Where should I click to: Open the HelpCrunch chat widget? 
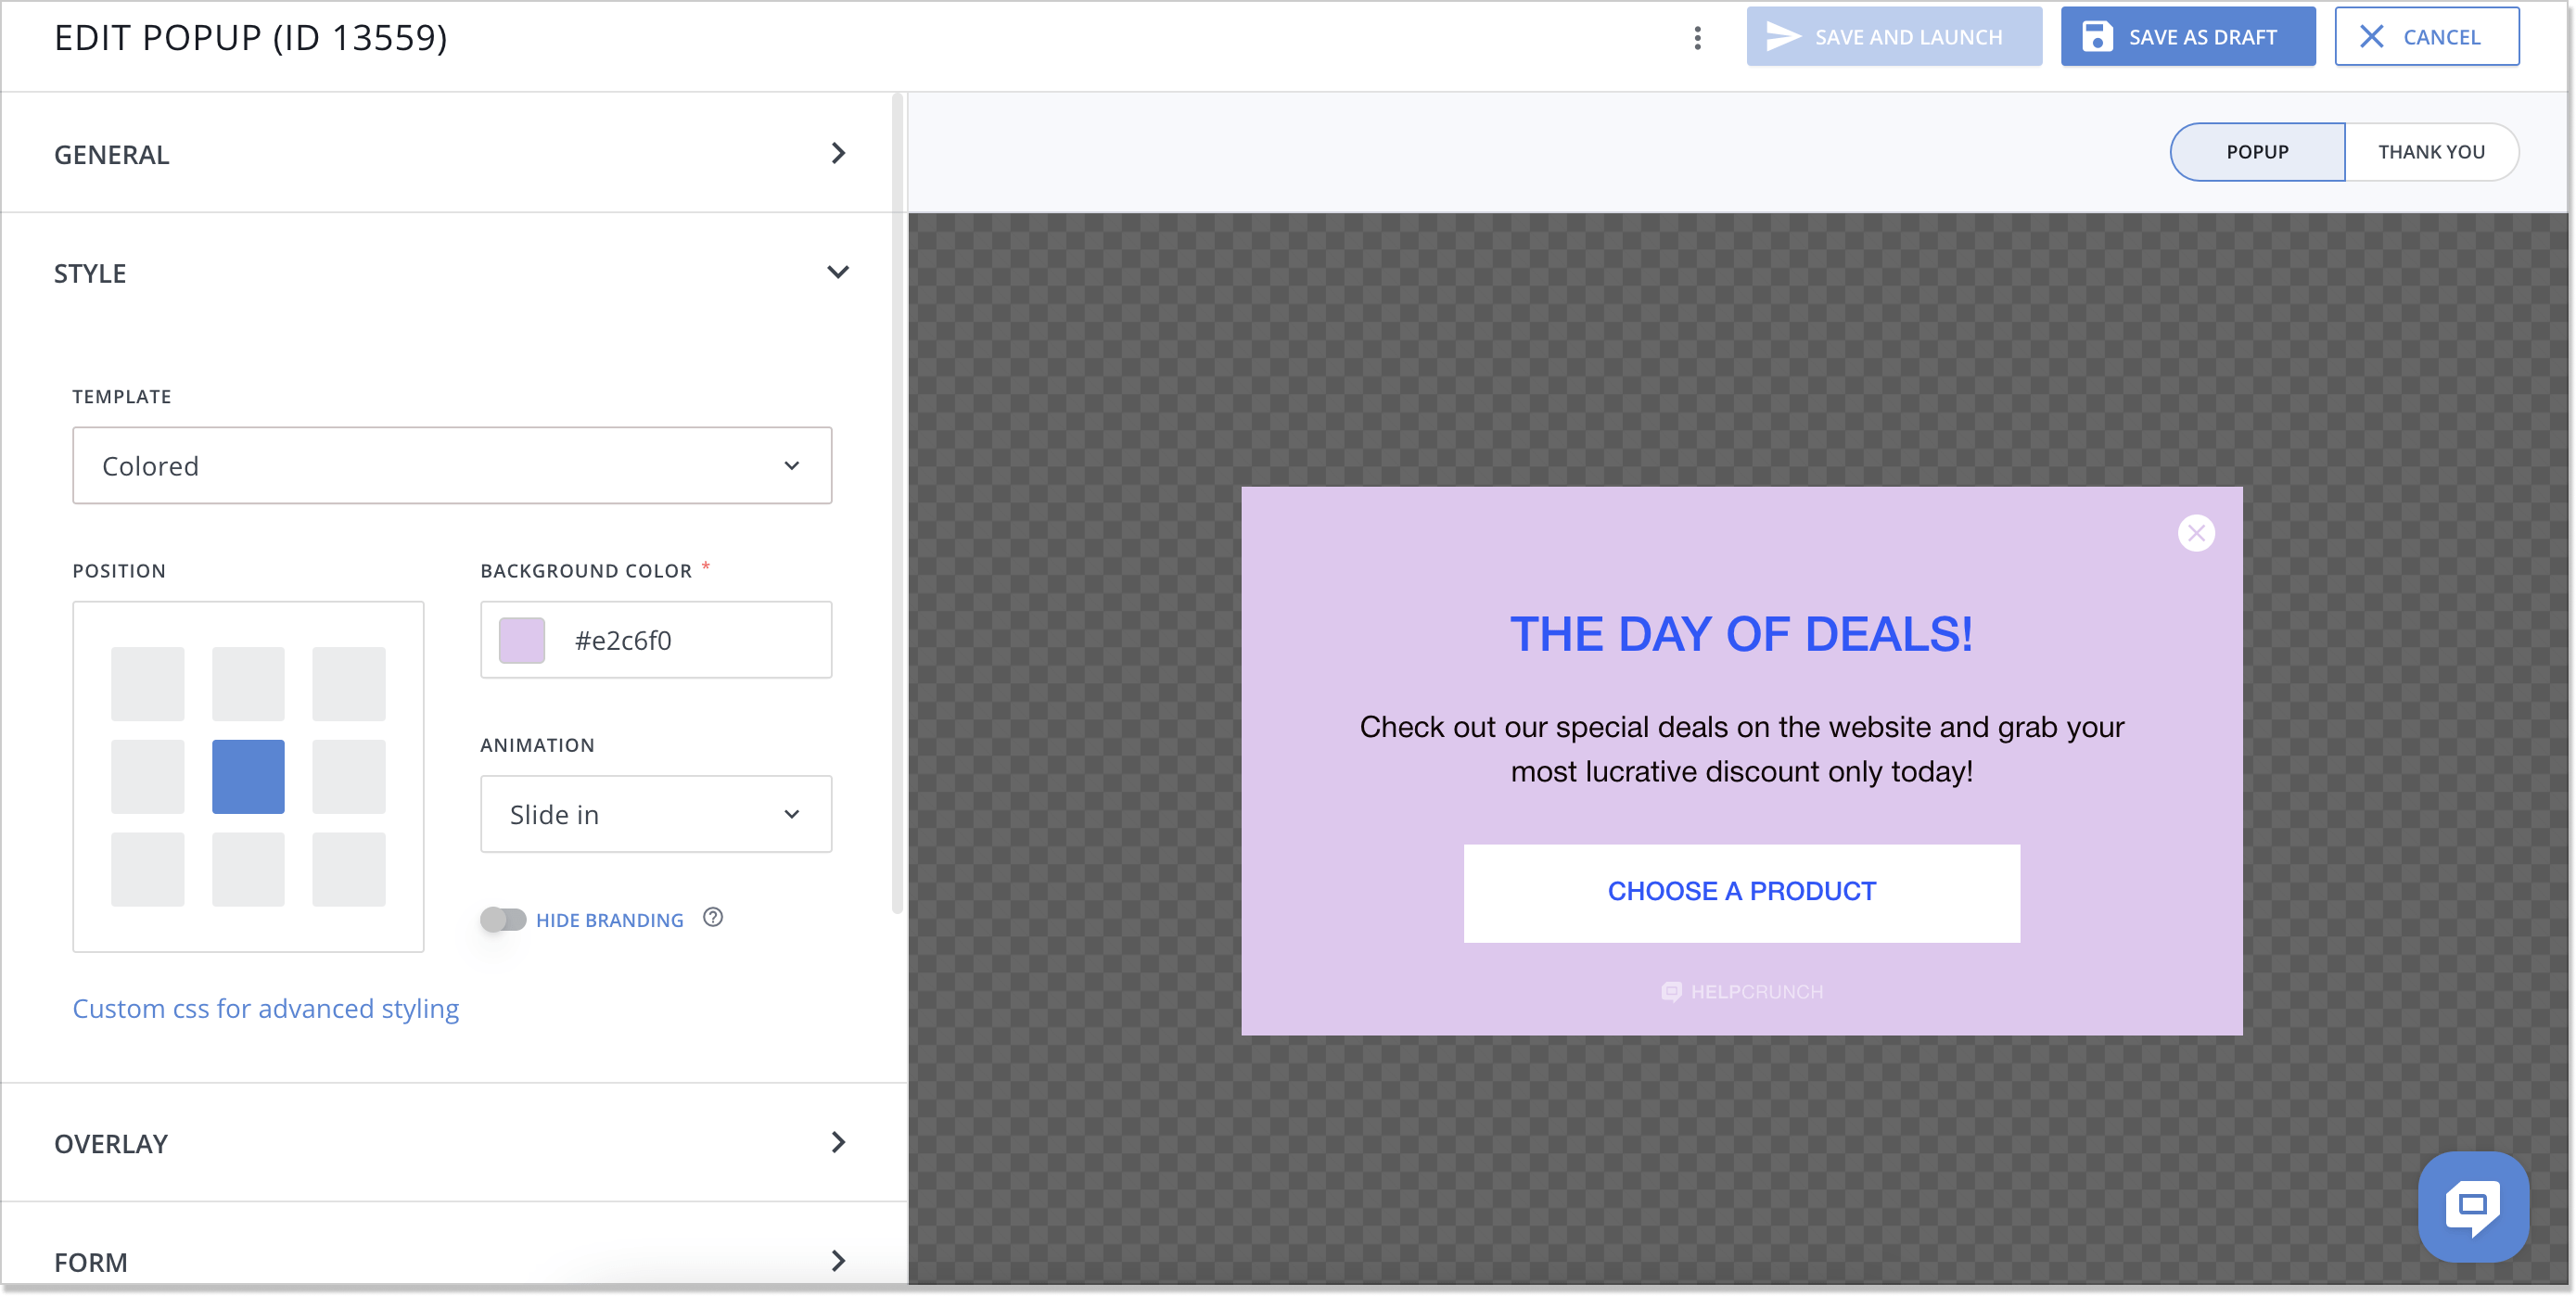[x=2472, y=1206]
